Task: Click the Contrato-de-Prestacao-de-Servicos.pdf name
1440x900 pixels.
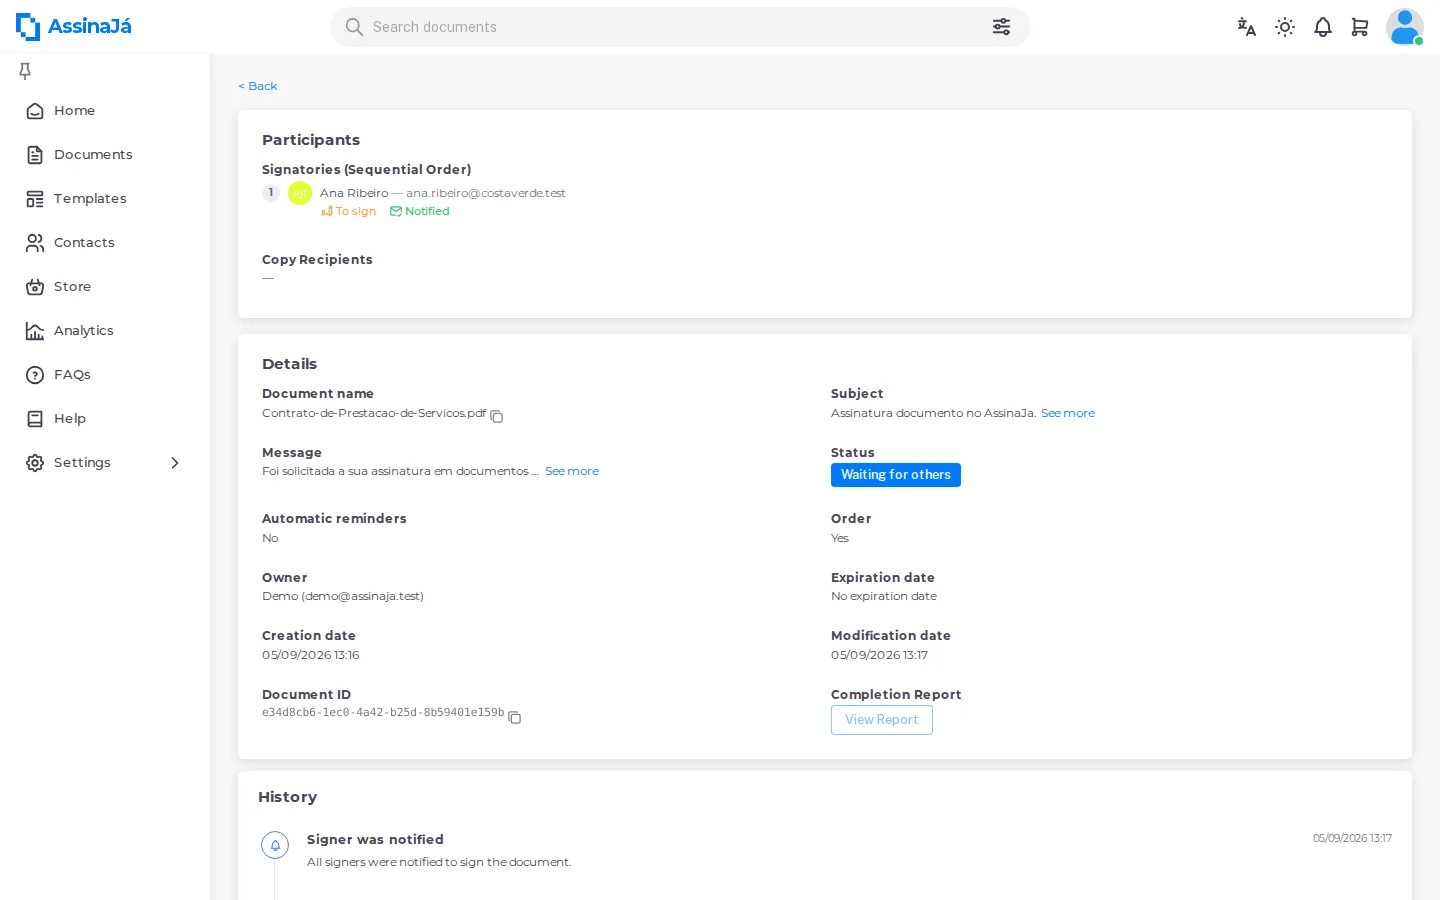Action: click(374, 413)
